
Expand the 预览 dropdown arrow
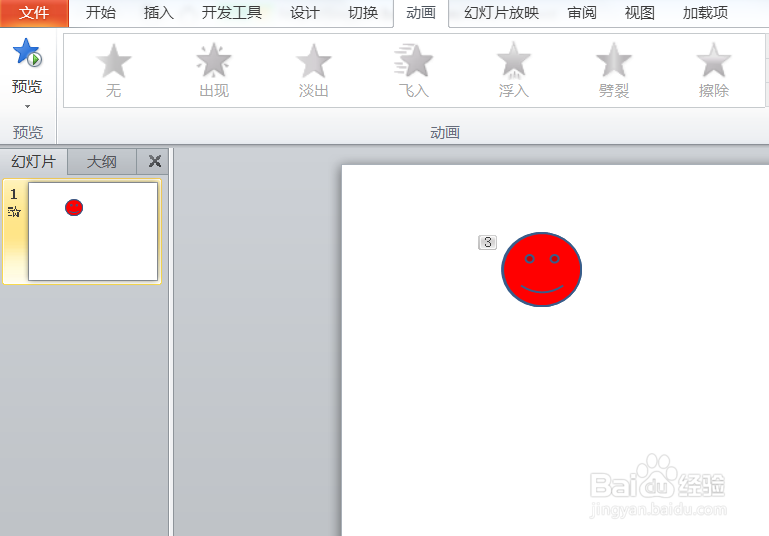[x=27, y=106]
